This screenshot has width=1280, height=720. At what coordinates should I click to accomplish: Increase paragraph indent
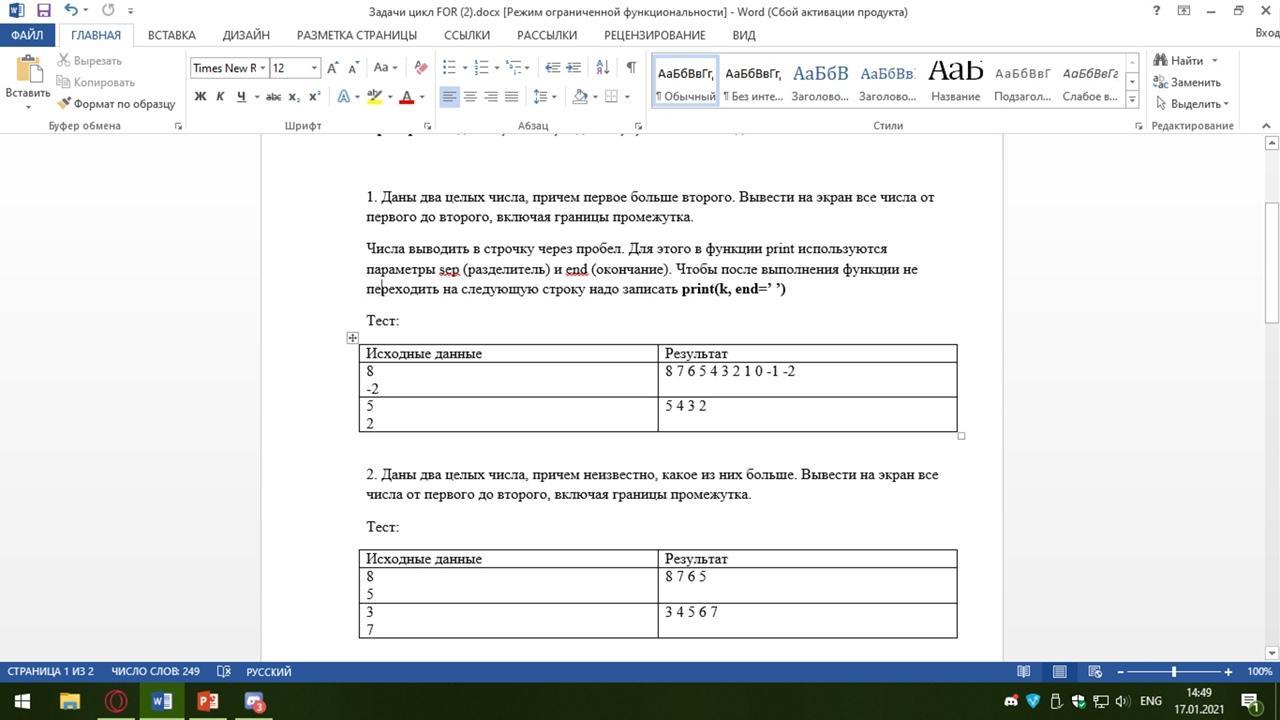(x=573, y=68)
